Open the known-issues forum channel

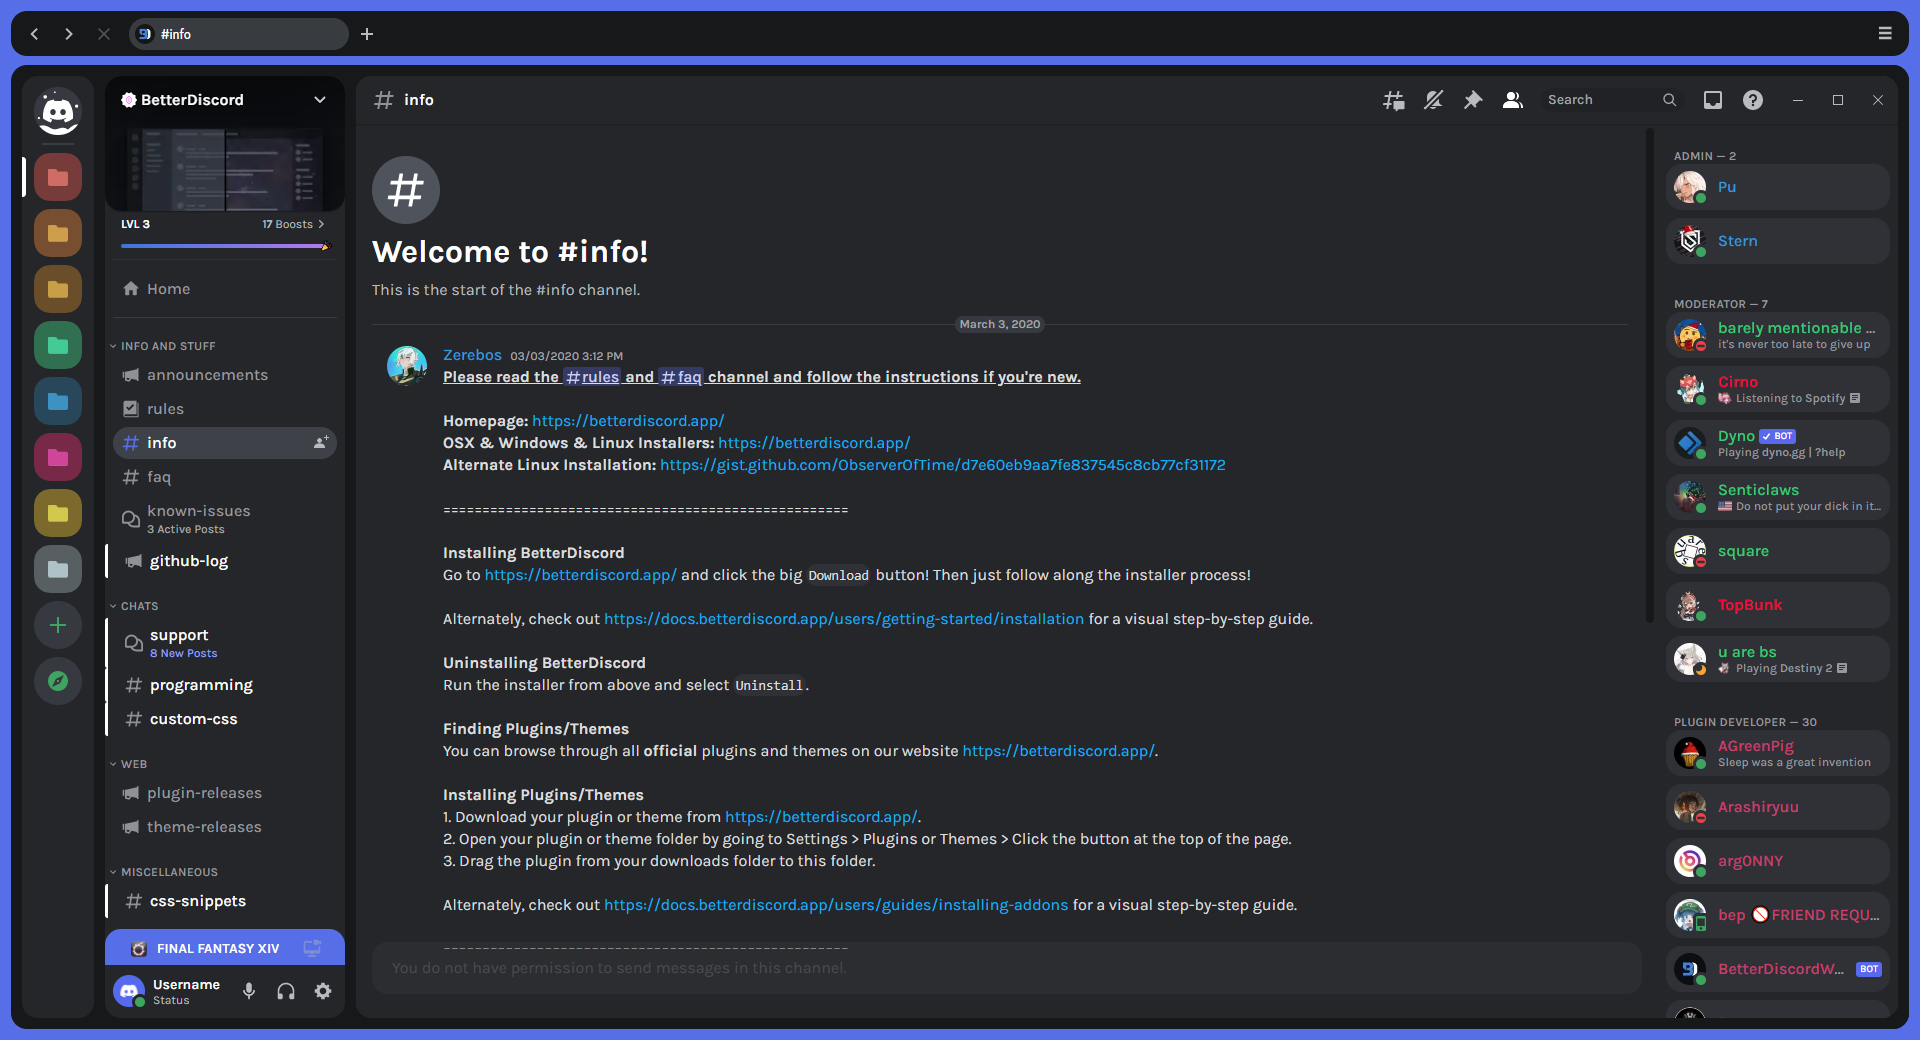(x=225, y=519)
